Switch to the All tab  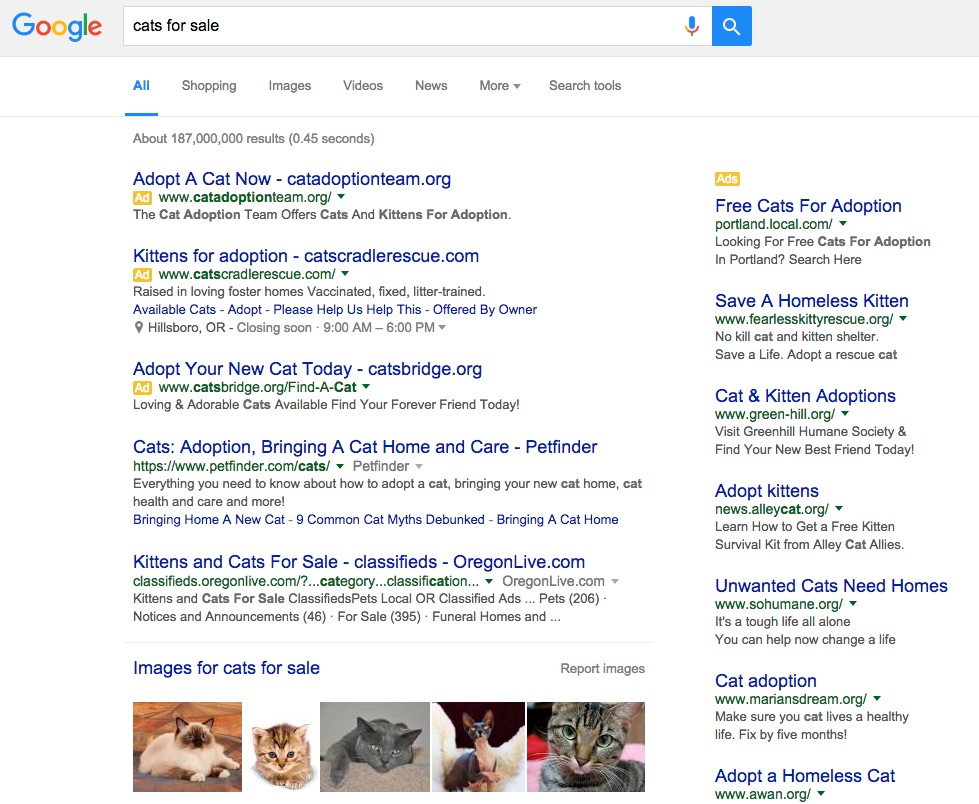141,86
